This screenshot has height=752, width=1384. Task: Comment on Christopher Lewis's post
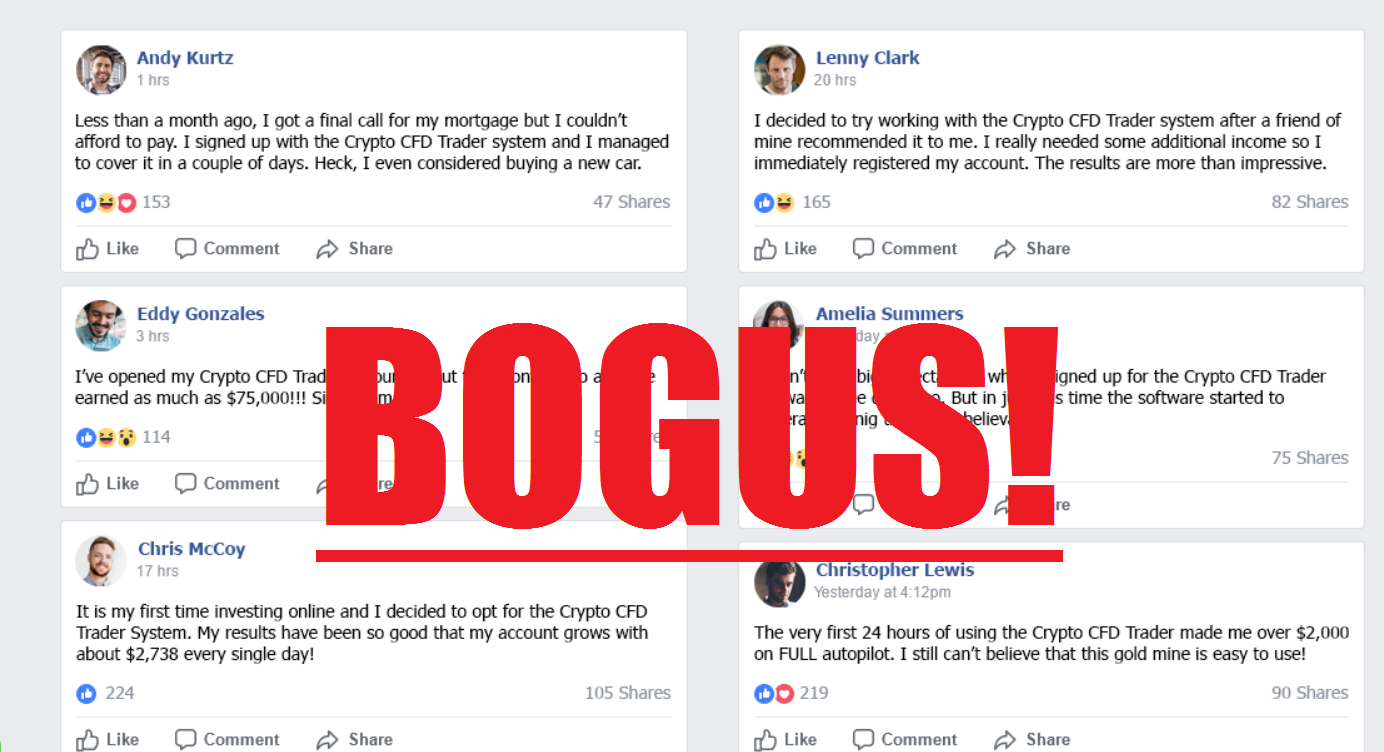[905, 740]
